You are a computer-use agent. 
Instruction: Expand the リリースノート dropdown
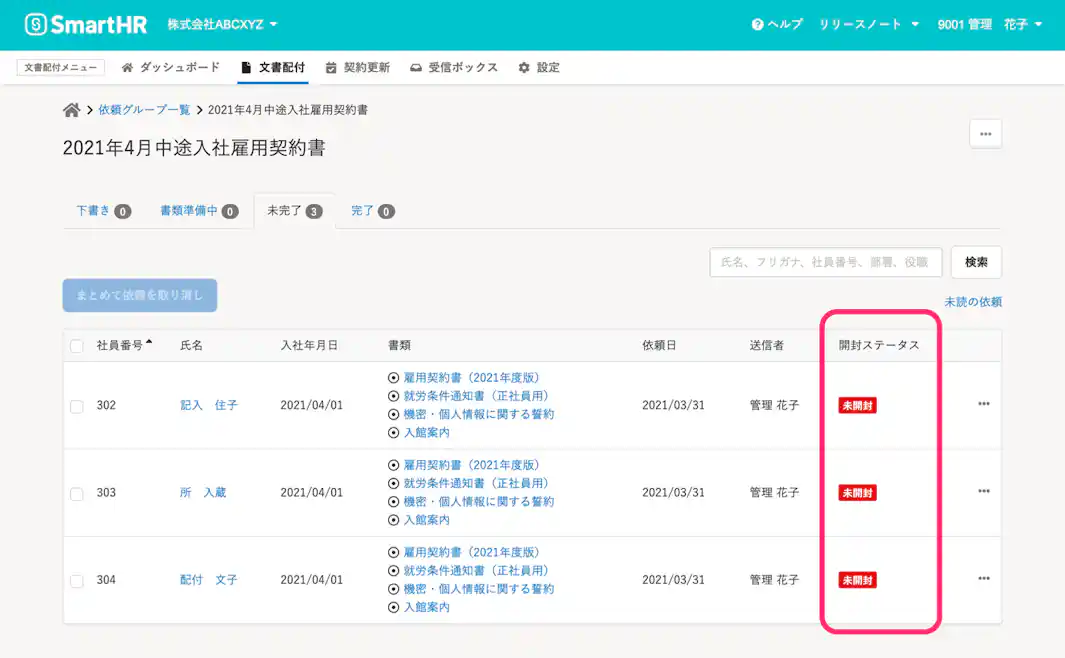click(867, 22)
